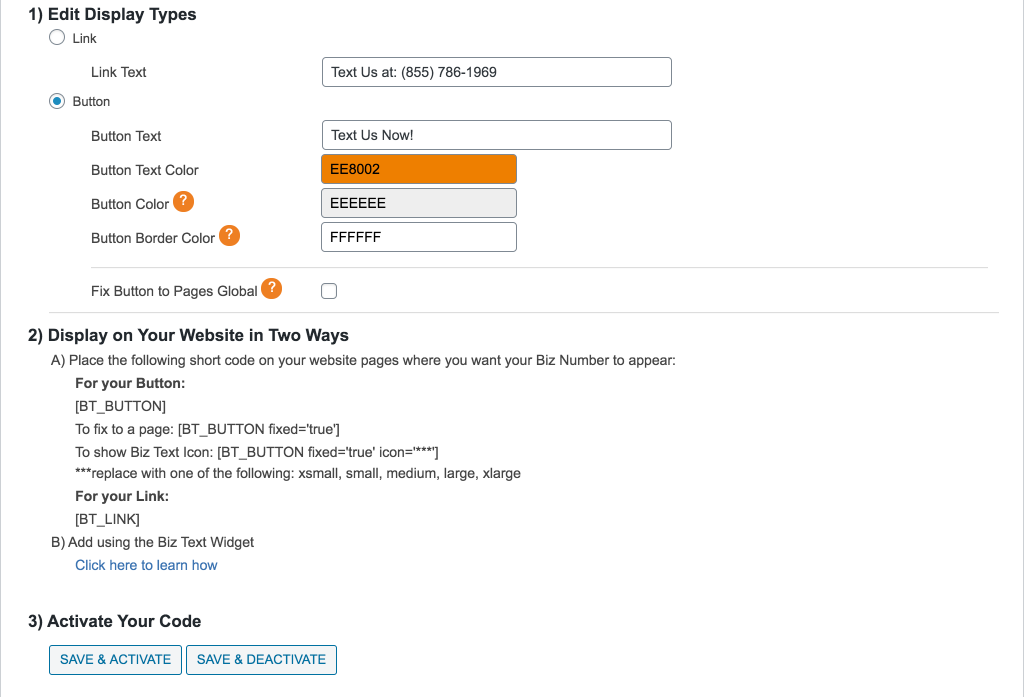Click the [BT_BUTTON] short code text
The height and width of the screenshot is (697, 1024).
pyautogui.click(x=120, y=406)
